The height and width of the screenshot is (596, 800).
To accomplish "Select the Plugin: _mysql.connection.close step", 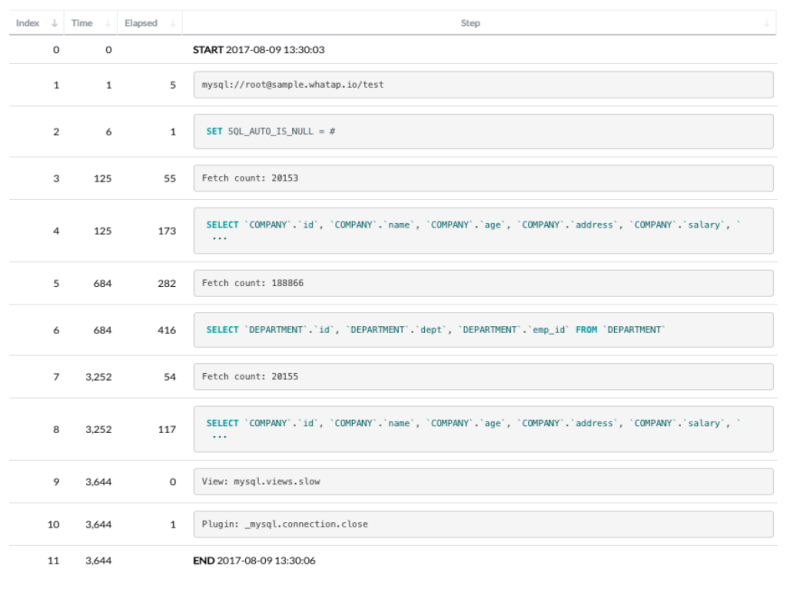I will [483, 524].
